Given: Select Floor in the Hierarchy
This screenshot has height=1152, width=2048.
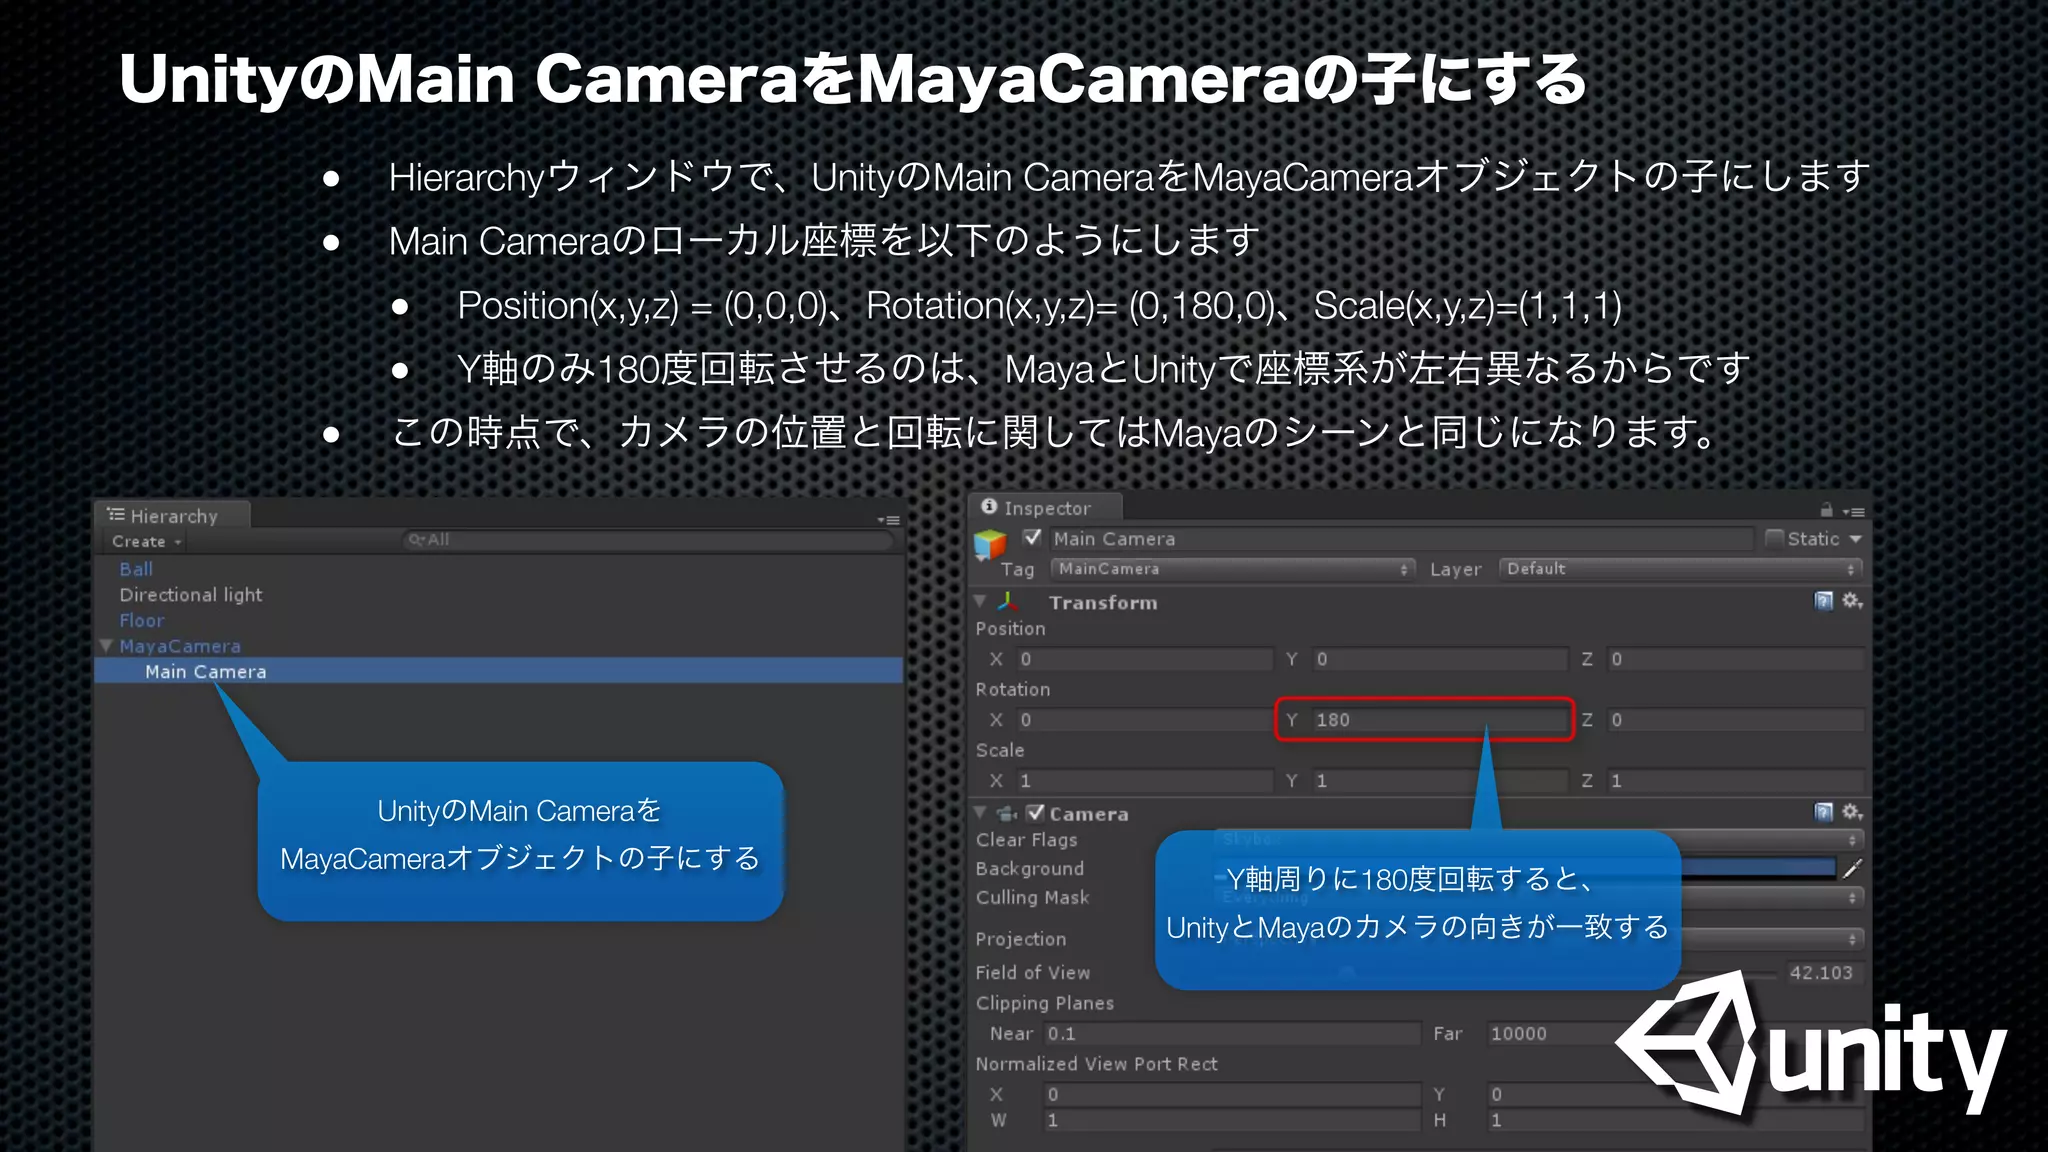Looking at the screenshot, I should tap(142, 621).
